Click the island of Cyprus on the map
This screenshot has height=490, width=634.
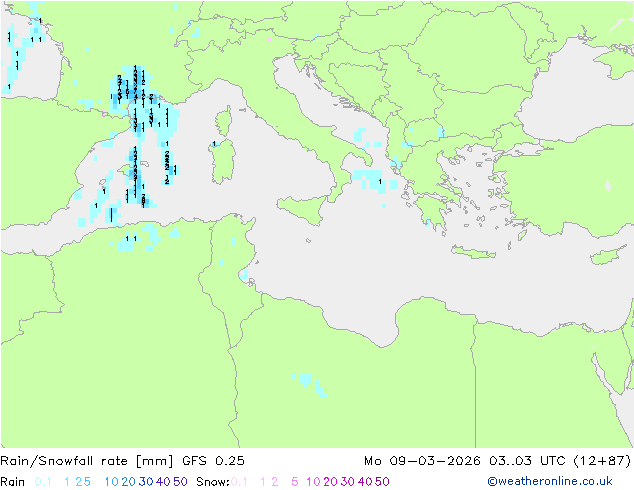coord(609,255)
